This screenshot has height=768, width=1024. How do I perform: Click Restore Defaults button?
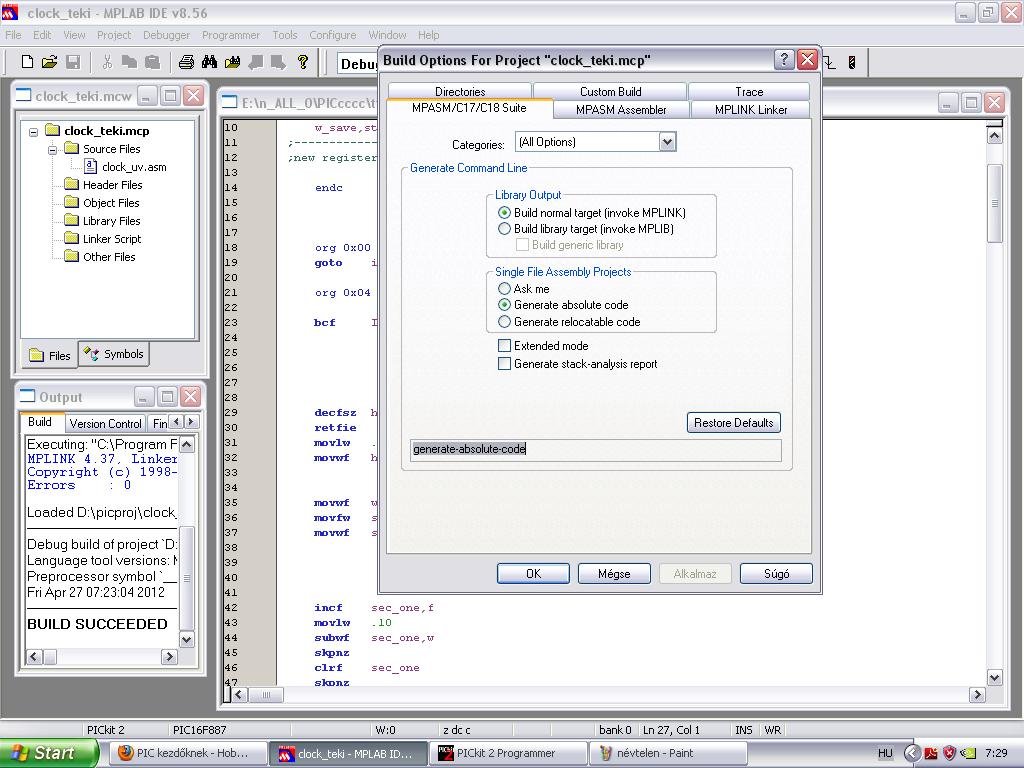coord(733,423)
